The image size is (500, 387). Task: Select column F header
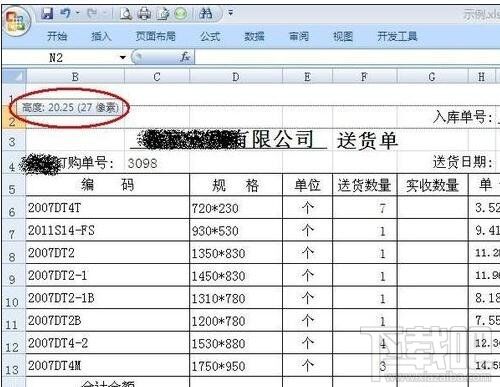(364, 77)
